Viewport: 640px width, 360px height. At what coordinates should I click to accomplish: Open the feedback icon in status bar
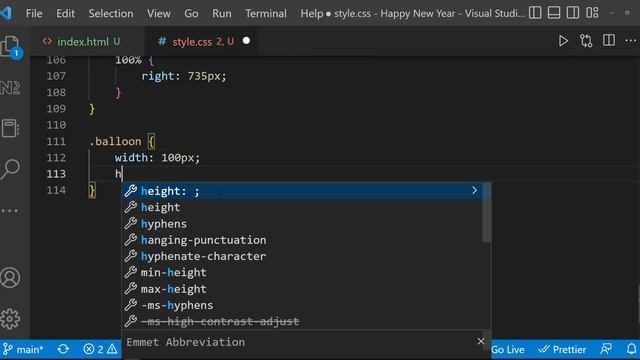pyautogui.click(x=606, y=349)
